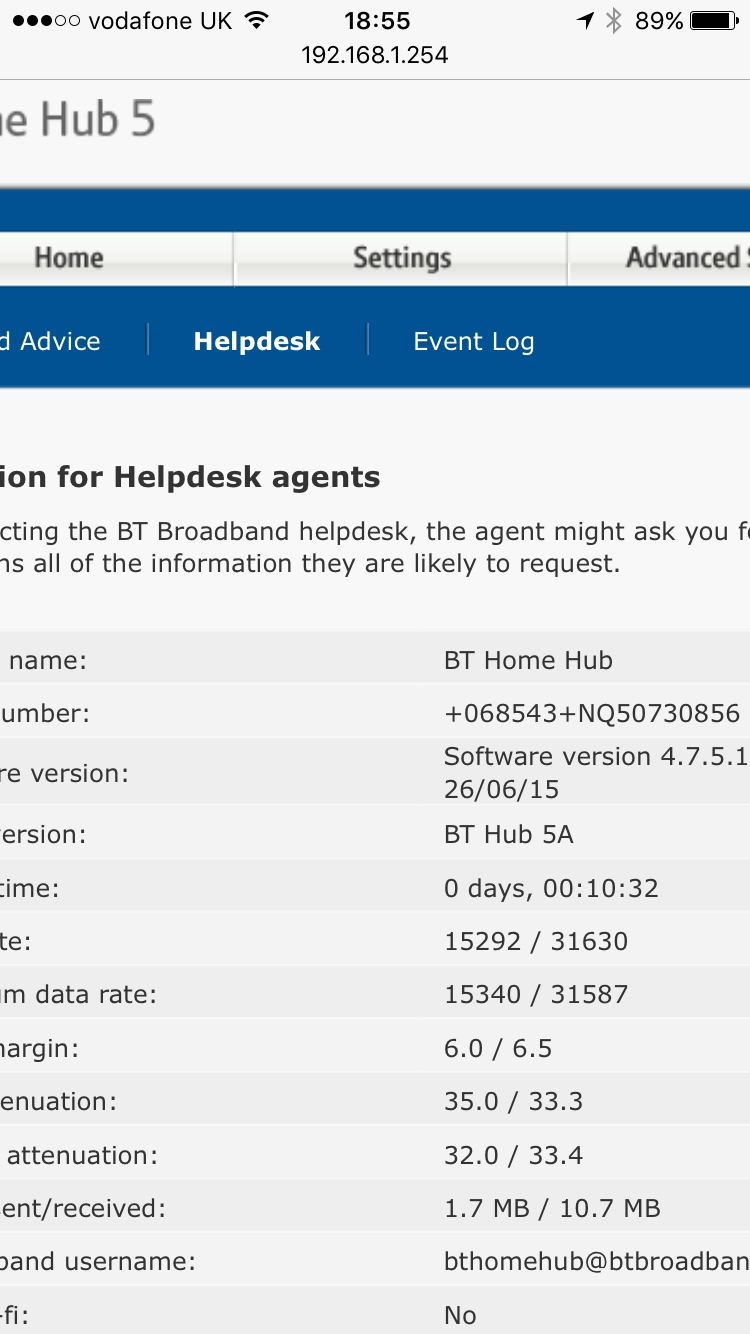Tap the status bar clock showing 18:55

pyautogui.click(x=377, y=21)
